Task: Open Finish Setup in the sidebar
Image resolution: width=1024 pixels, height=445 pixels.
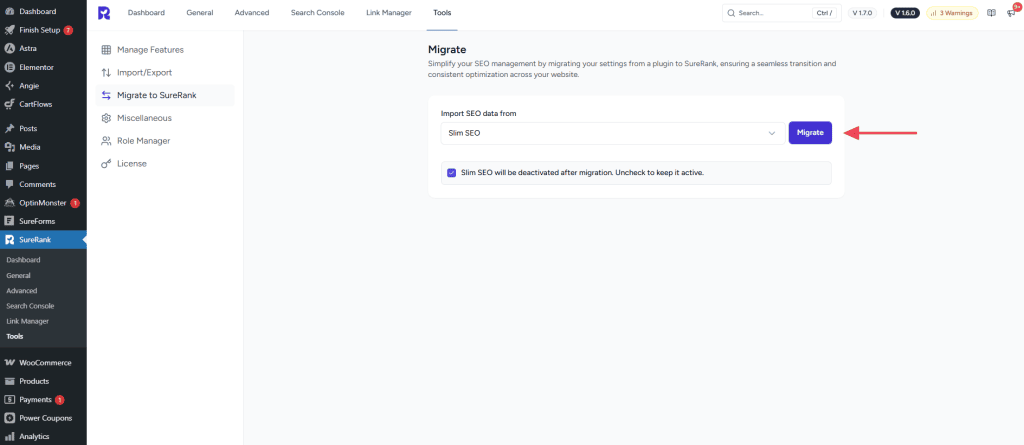Action: click(x=40, y=30)
